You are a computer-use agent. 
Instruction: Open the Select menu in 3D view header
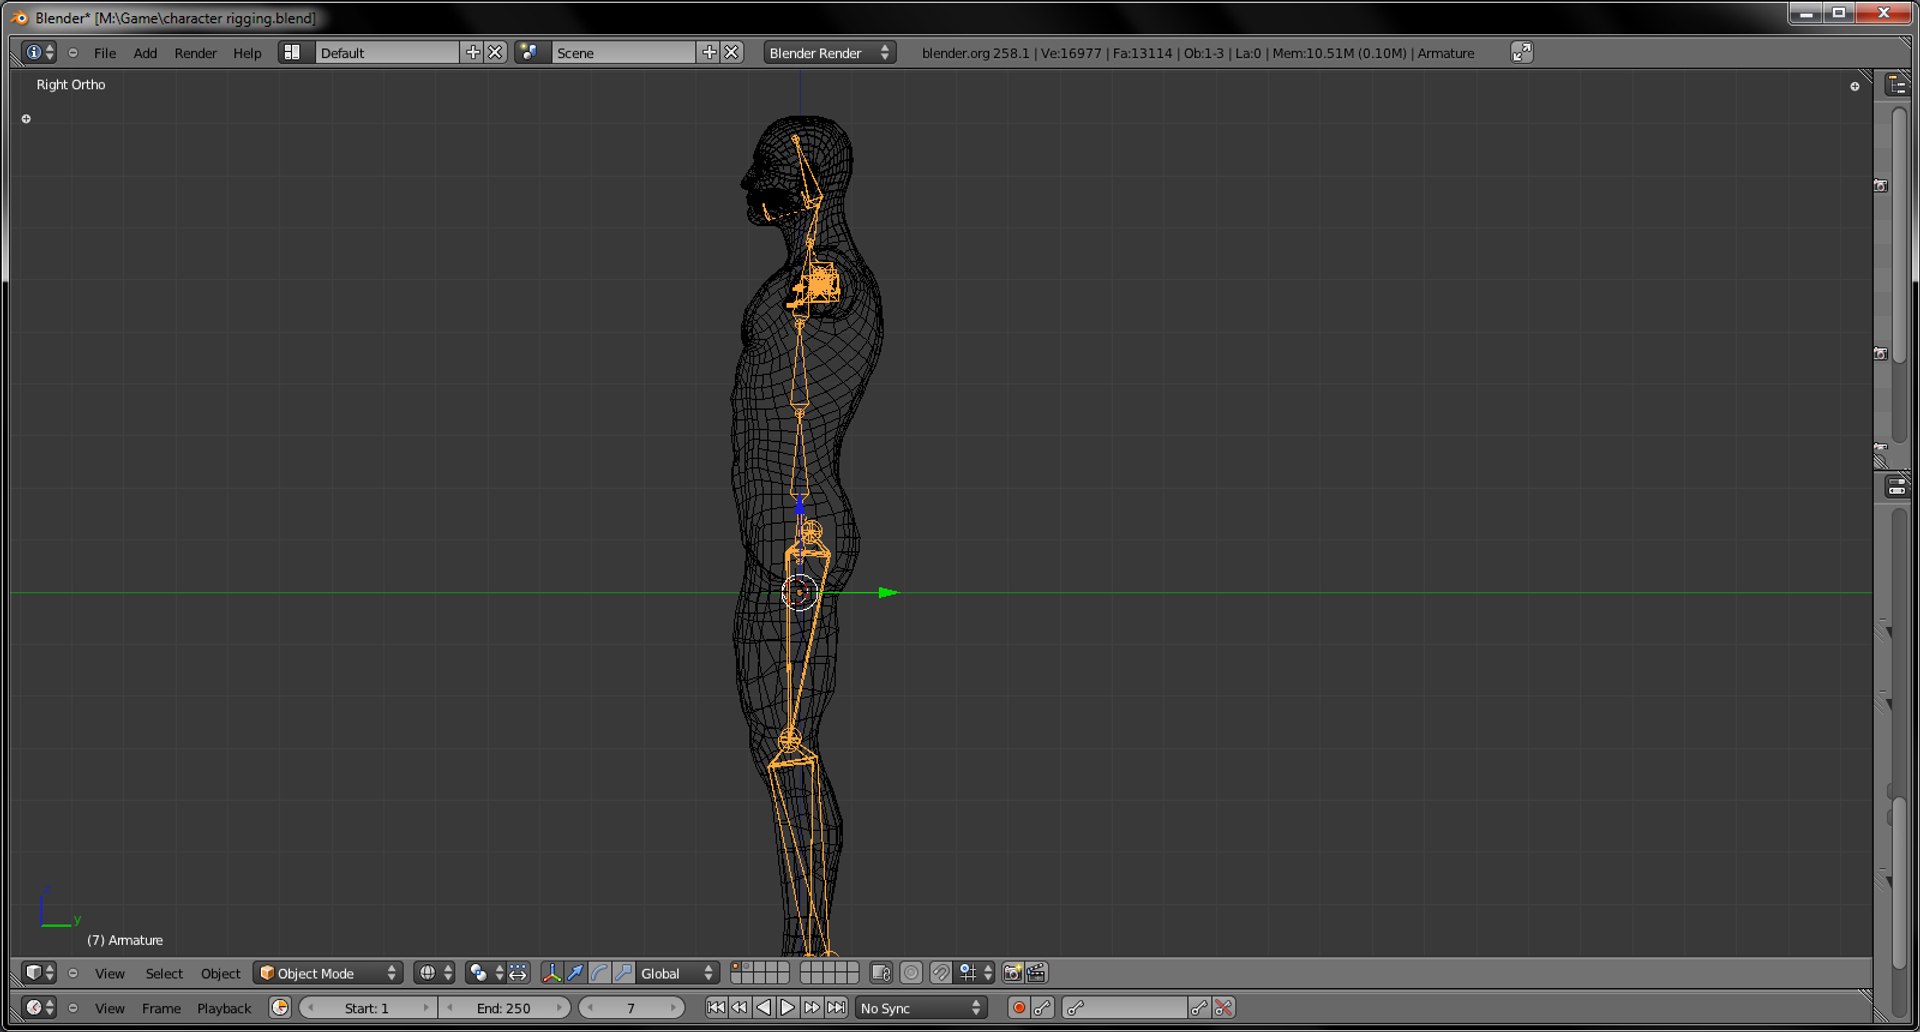164,973
